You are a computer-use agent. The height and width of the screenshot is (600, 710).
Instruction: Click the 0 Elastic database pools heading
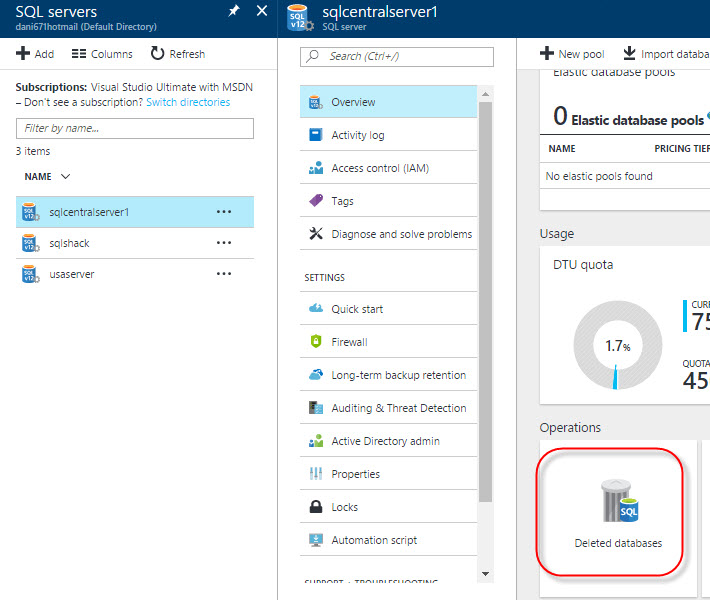(x=628, y=116)
